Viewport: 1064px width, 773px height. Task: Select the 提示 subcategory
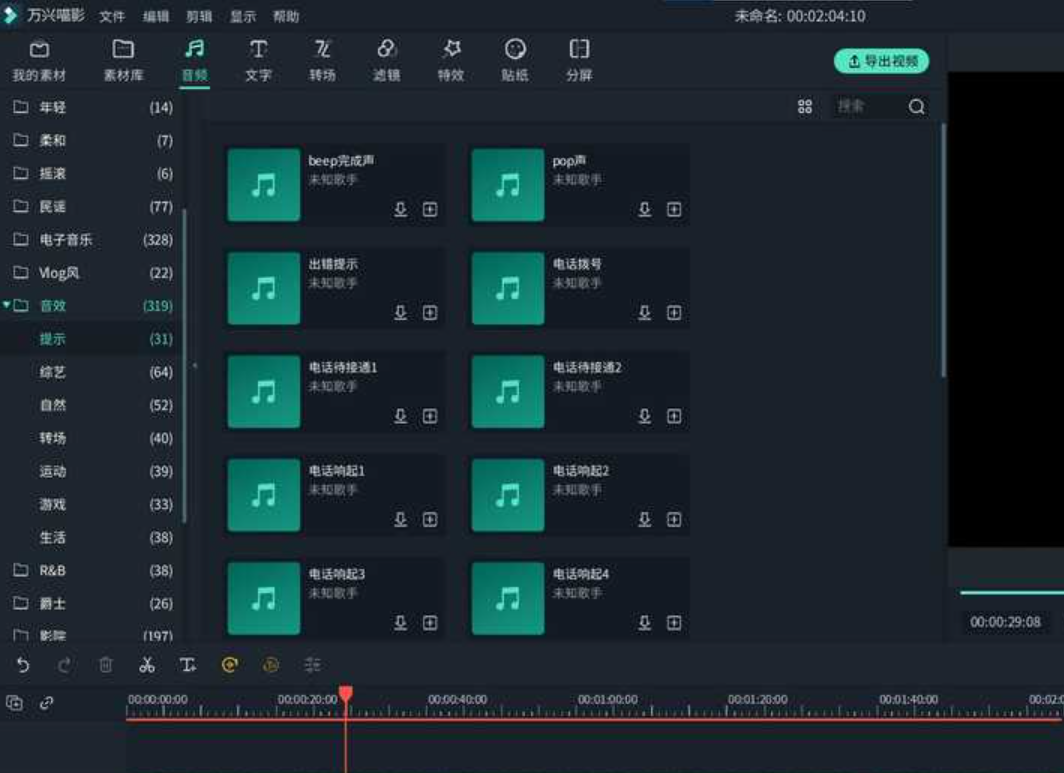(93, 339)
